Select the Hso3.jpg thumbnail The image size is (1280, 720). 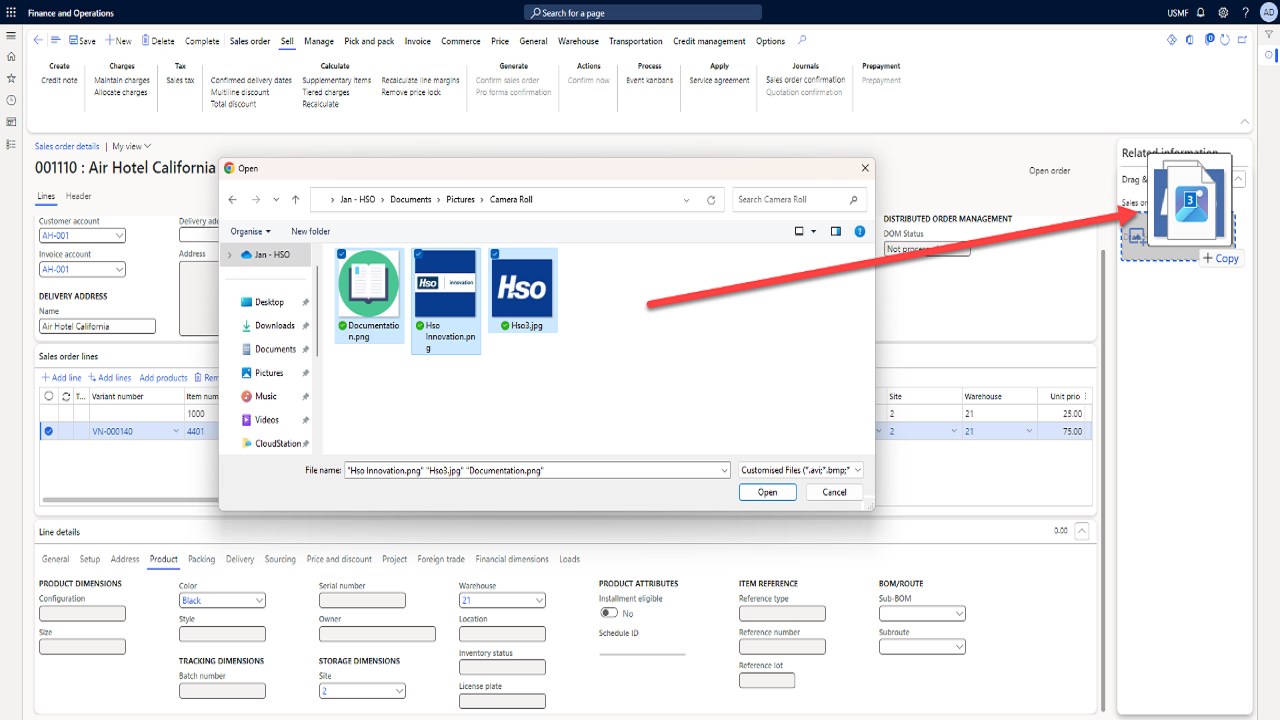(523, 288)
